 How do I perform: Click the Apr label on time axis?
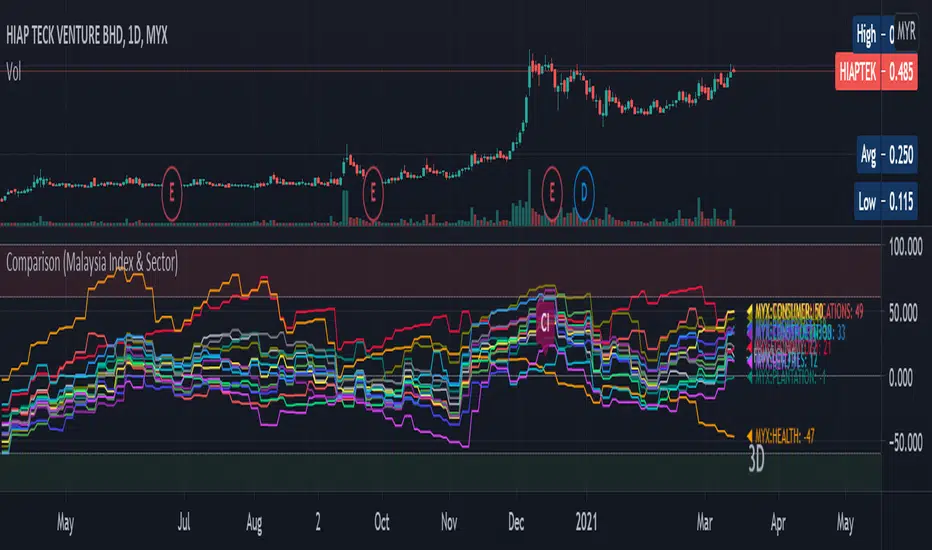tap(778, 523)
